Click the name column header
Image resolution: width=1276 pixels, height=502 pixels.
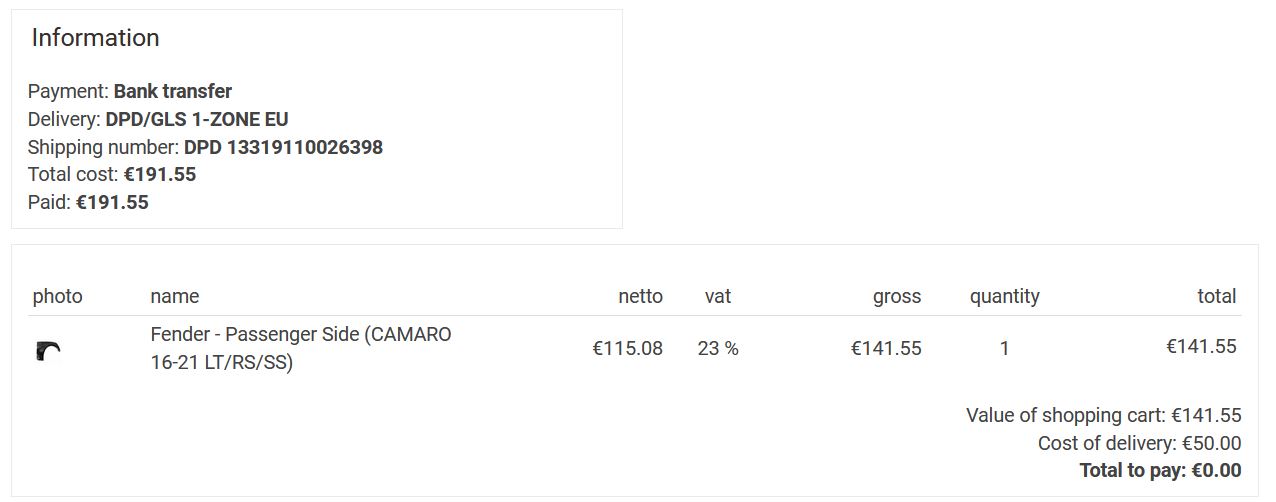[x=174, y=296]
